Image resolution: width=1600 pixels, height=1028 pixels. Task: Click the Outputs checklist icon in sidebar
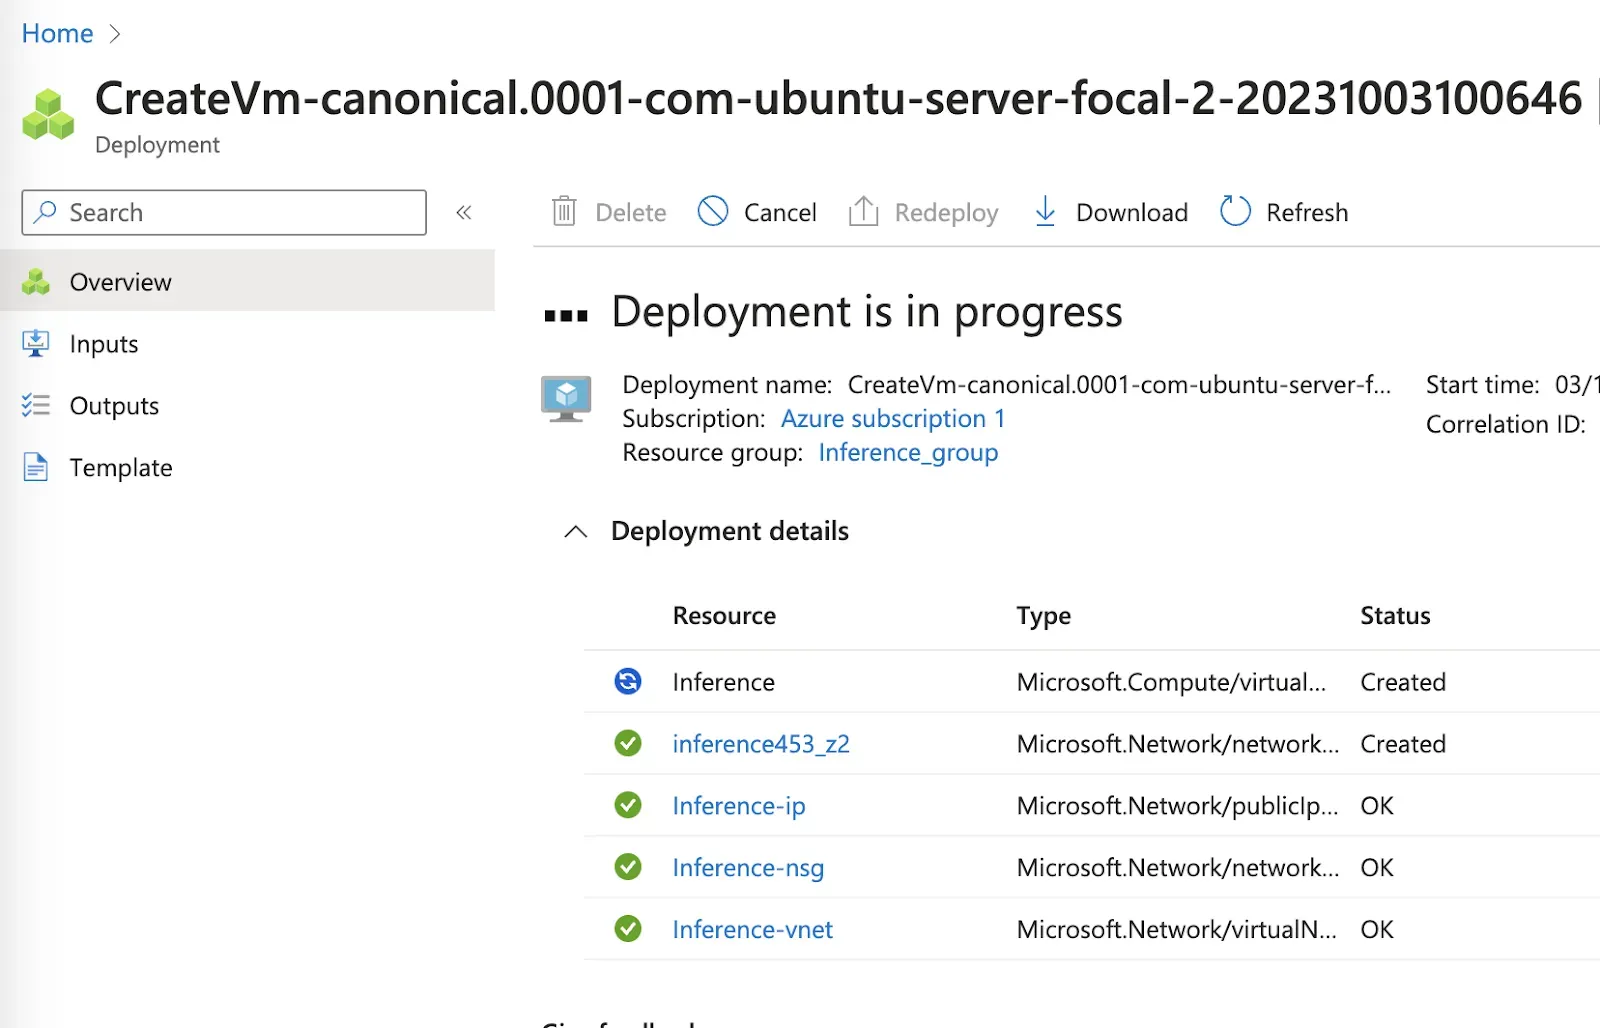36,405
